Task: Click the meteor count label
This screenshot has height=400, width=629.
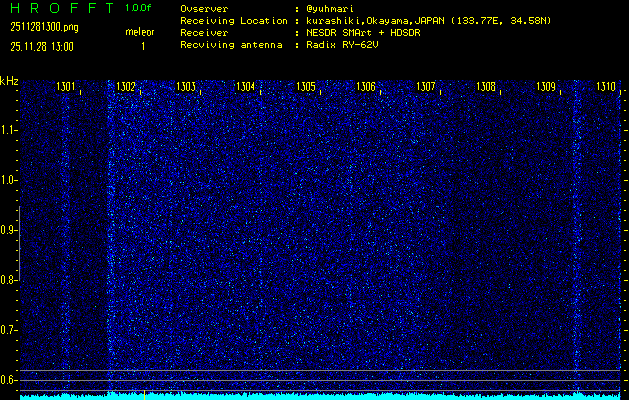Action: coord(139,32)
